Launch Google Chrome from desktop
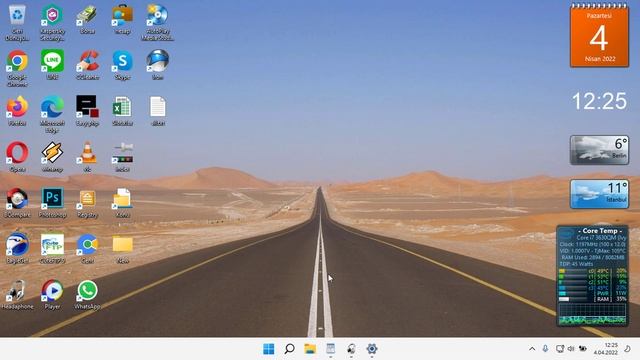Screen dimensions: 640x360 pos(17,62)
